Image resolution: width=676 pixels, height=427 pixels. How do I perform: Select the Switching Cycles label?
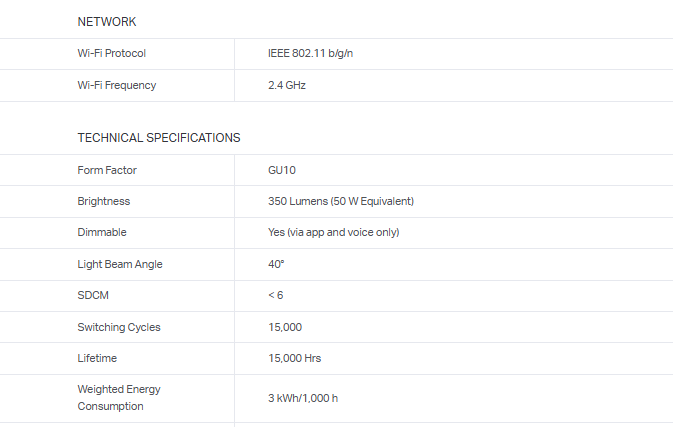click(119, 327)
